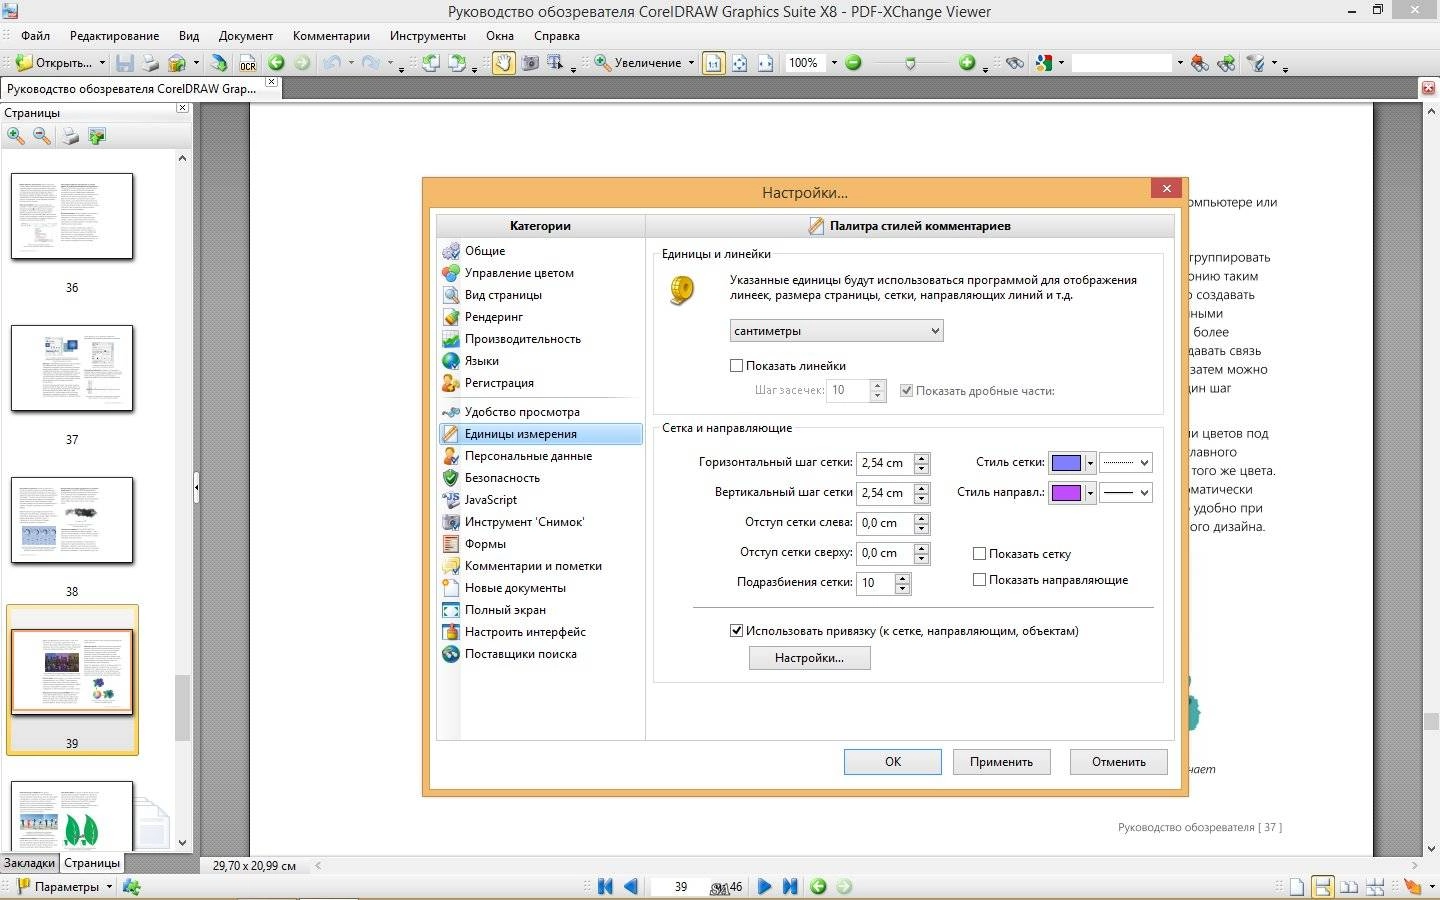Zoom out thumbnails in Pages panel
This screenshot has height=900, width=1440.
coord(42,136)
